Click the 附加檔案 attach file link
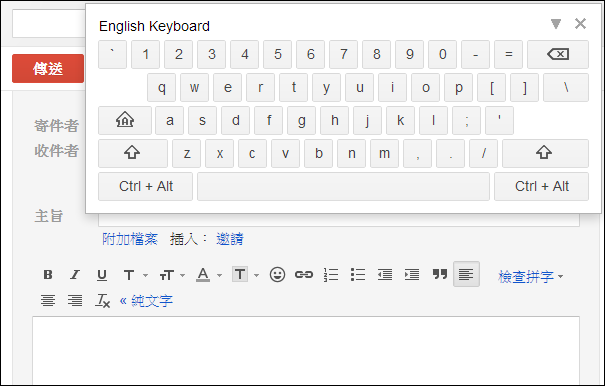The height and width of the screenshot is (386, 605). [130, 239]
